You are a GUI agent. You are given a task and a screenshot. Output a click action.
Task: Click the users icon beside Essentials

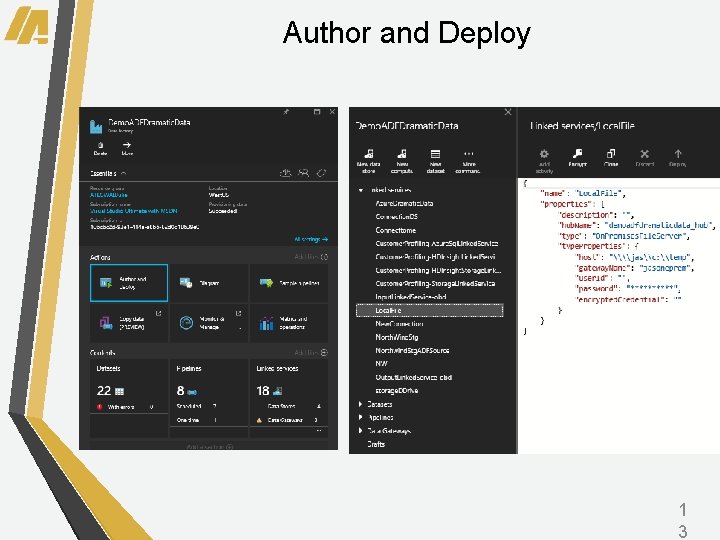pyautogui.click(x=304, y=173)
